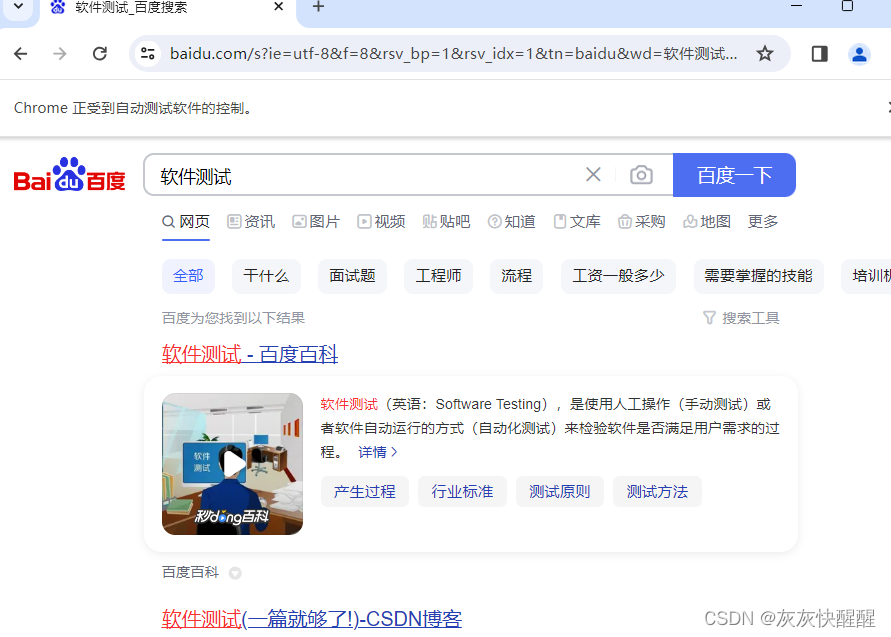The height and width of the screenshot is (637, 891).
Task: Open the 软件测试(一篇就够了!)-CSDN博客 link
Action: point(311,619)
